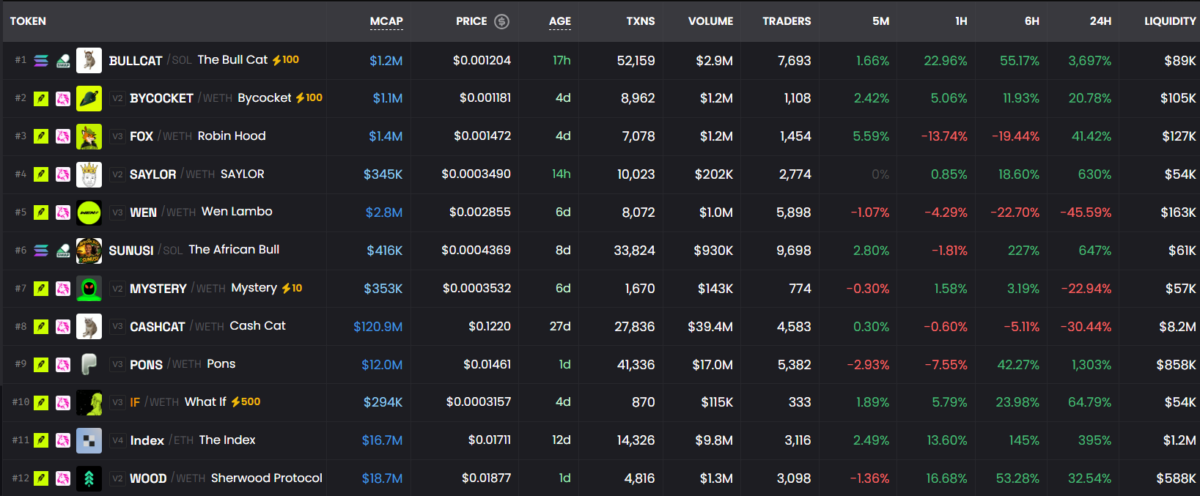The height and width of the screenshot is (496, 1200).
Task: Click the green chain icon in BYCOCKET row
Action: [41, 98]
